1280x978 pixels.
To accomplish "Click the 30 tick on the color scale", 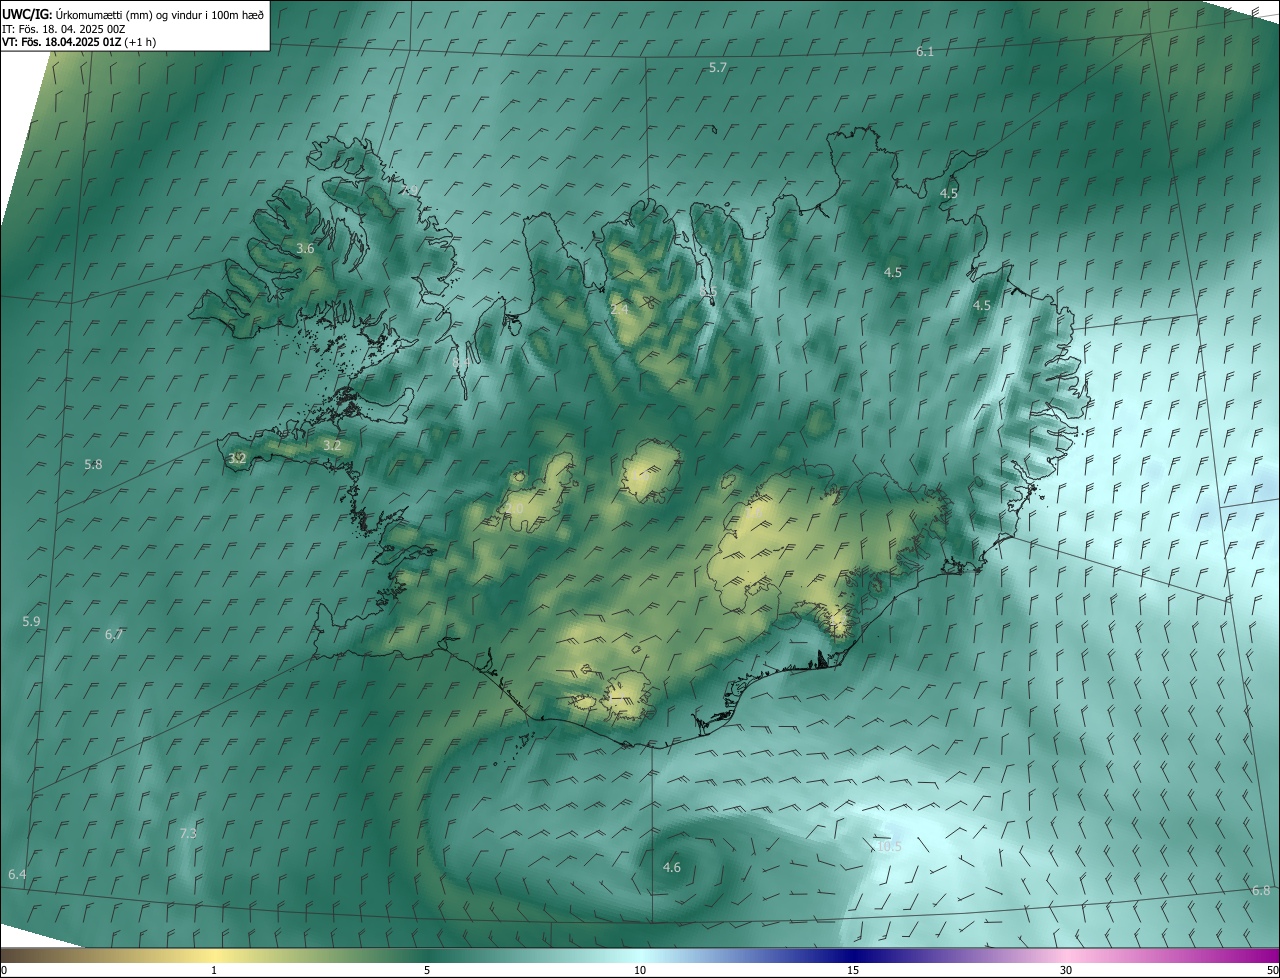I will [x=1066, y=970].
